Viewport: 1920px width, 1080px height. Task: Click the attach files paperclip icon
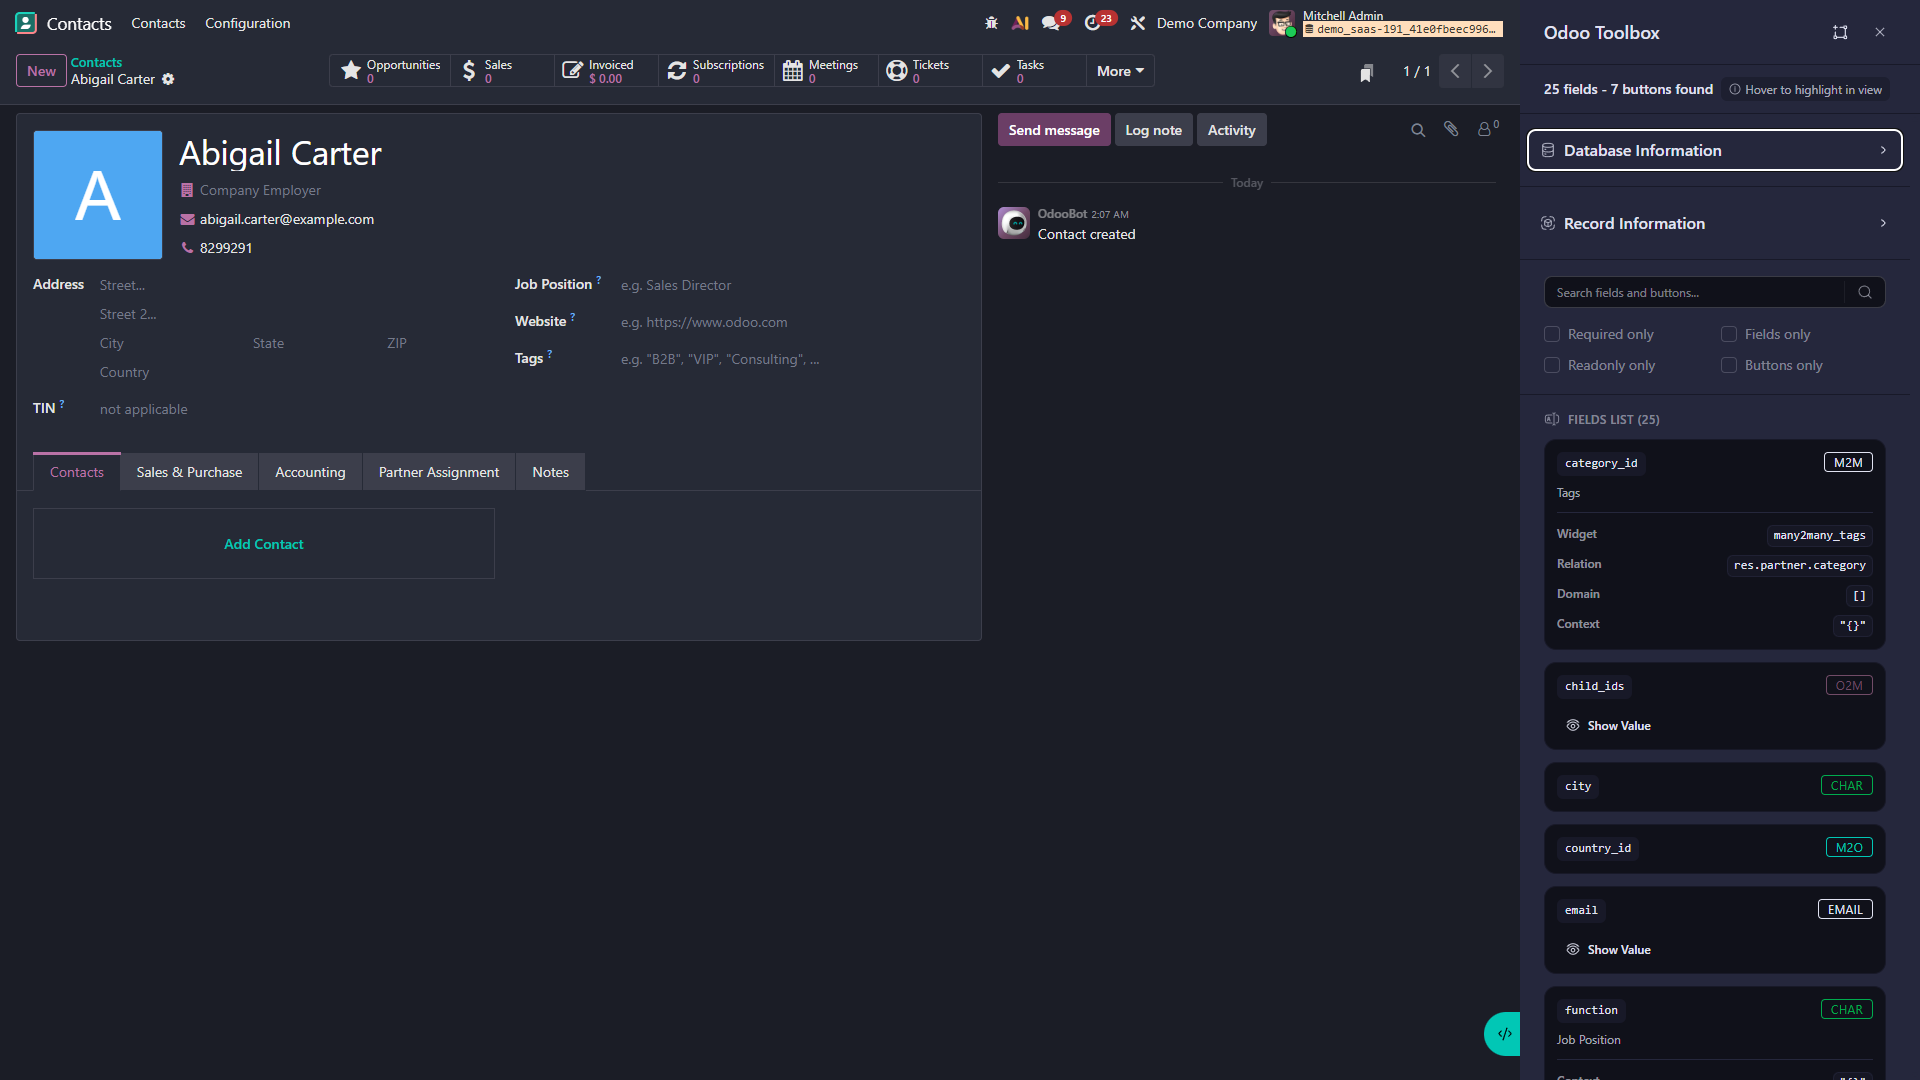point(1451,129)
